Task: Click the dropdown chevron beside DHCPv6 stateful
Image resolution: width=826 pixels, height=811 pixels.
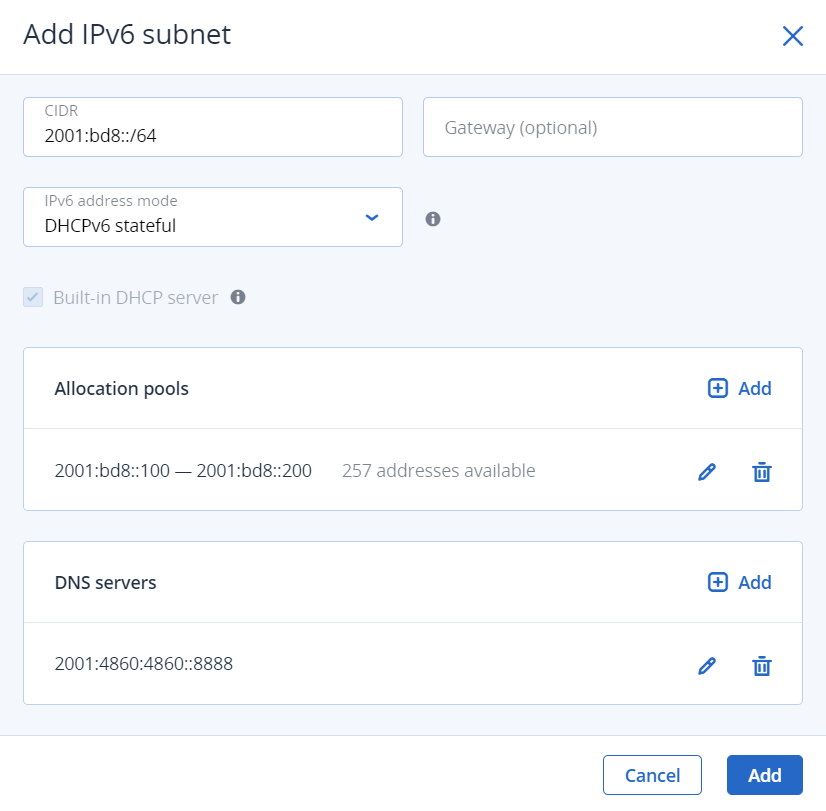Action: [x=372, y=217]
